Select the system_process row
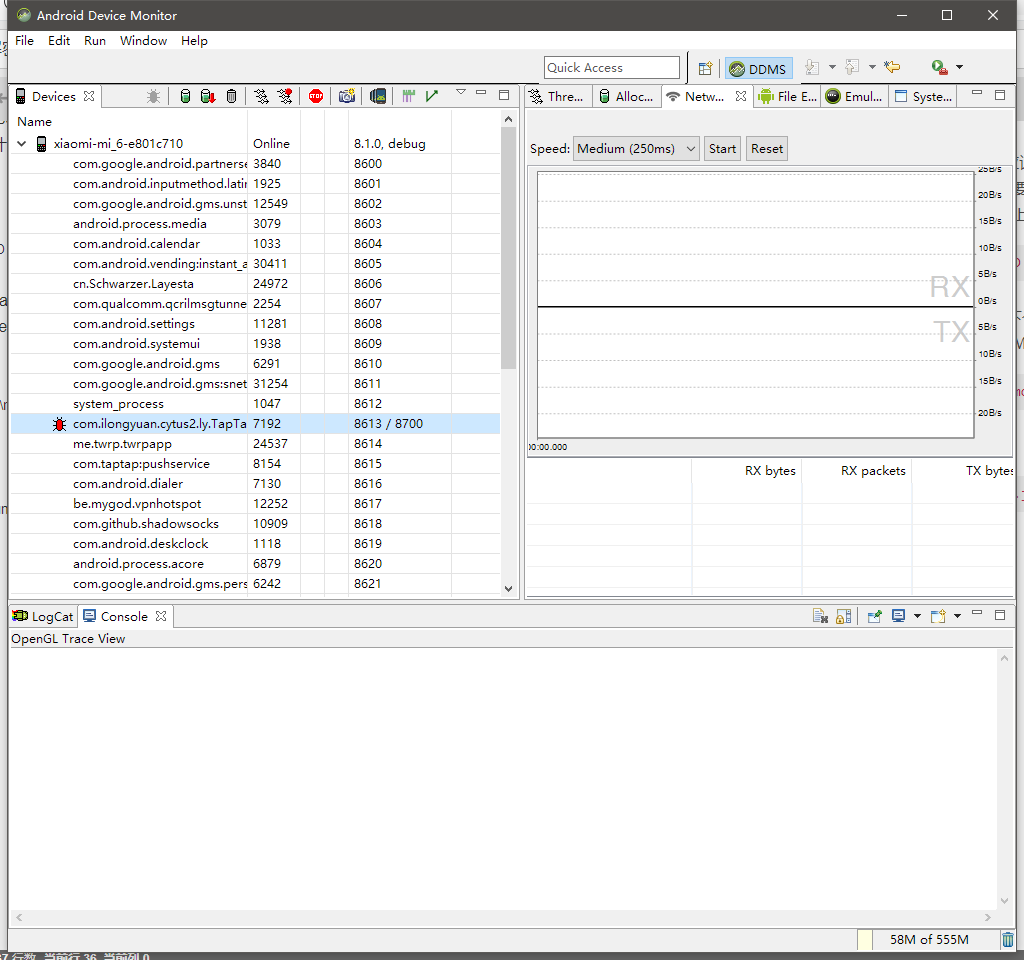Viewport: 1024px width, 960px height. tap(255, 404)
